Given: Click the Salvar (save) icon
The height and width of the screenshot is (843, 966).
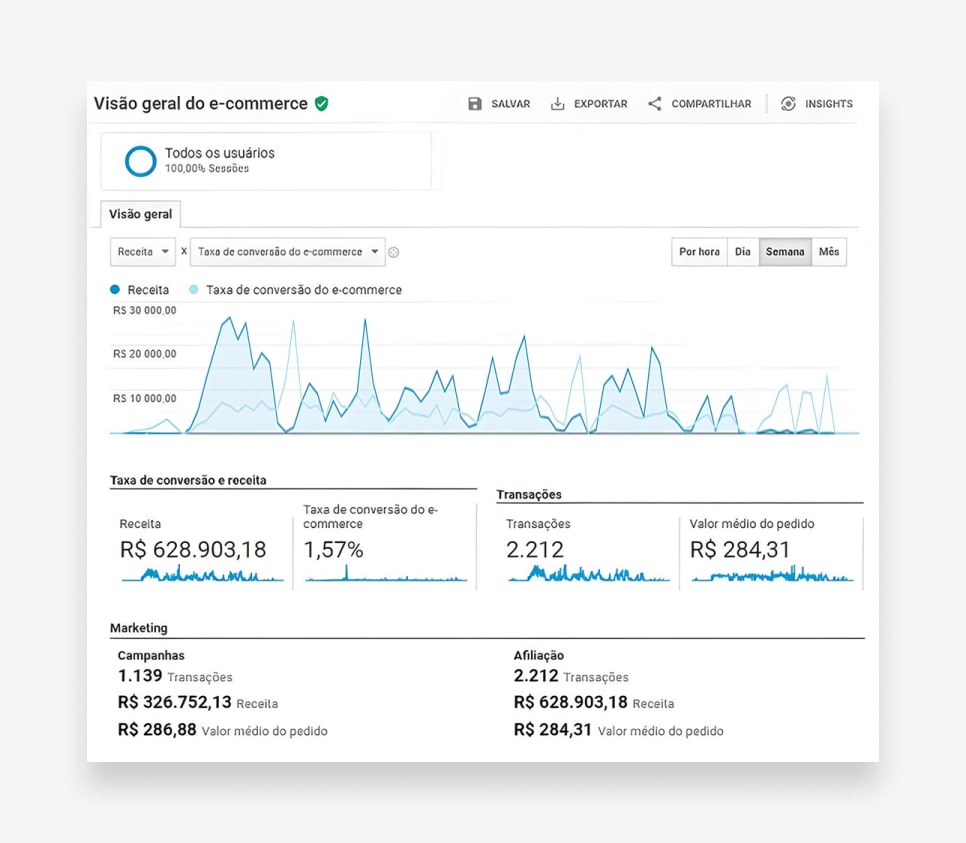Looking at the screenshot, I should coord(475,103).
